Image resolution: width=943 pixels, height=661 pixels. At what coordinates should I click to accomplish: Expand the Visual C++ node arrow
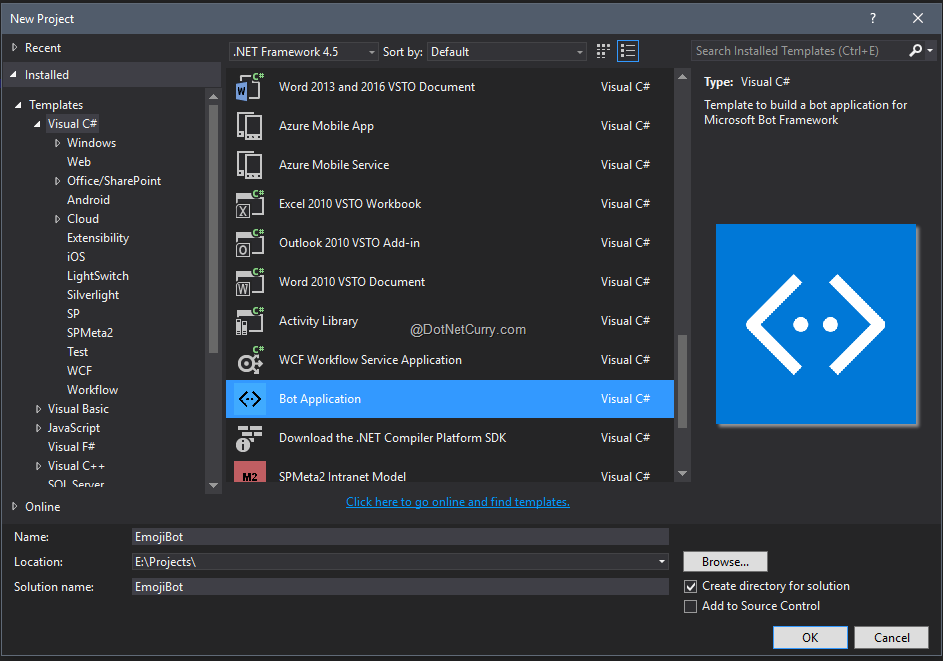tap(38, 466)
